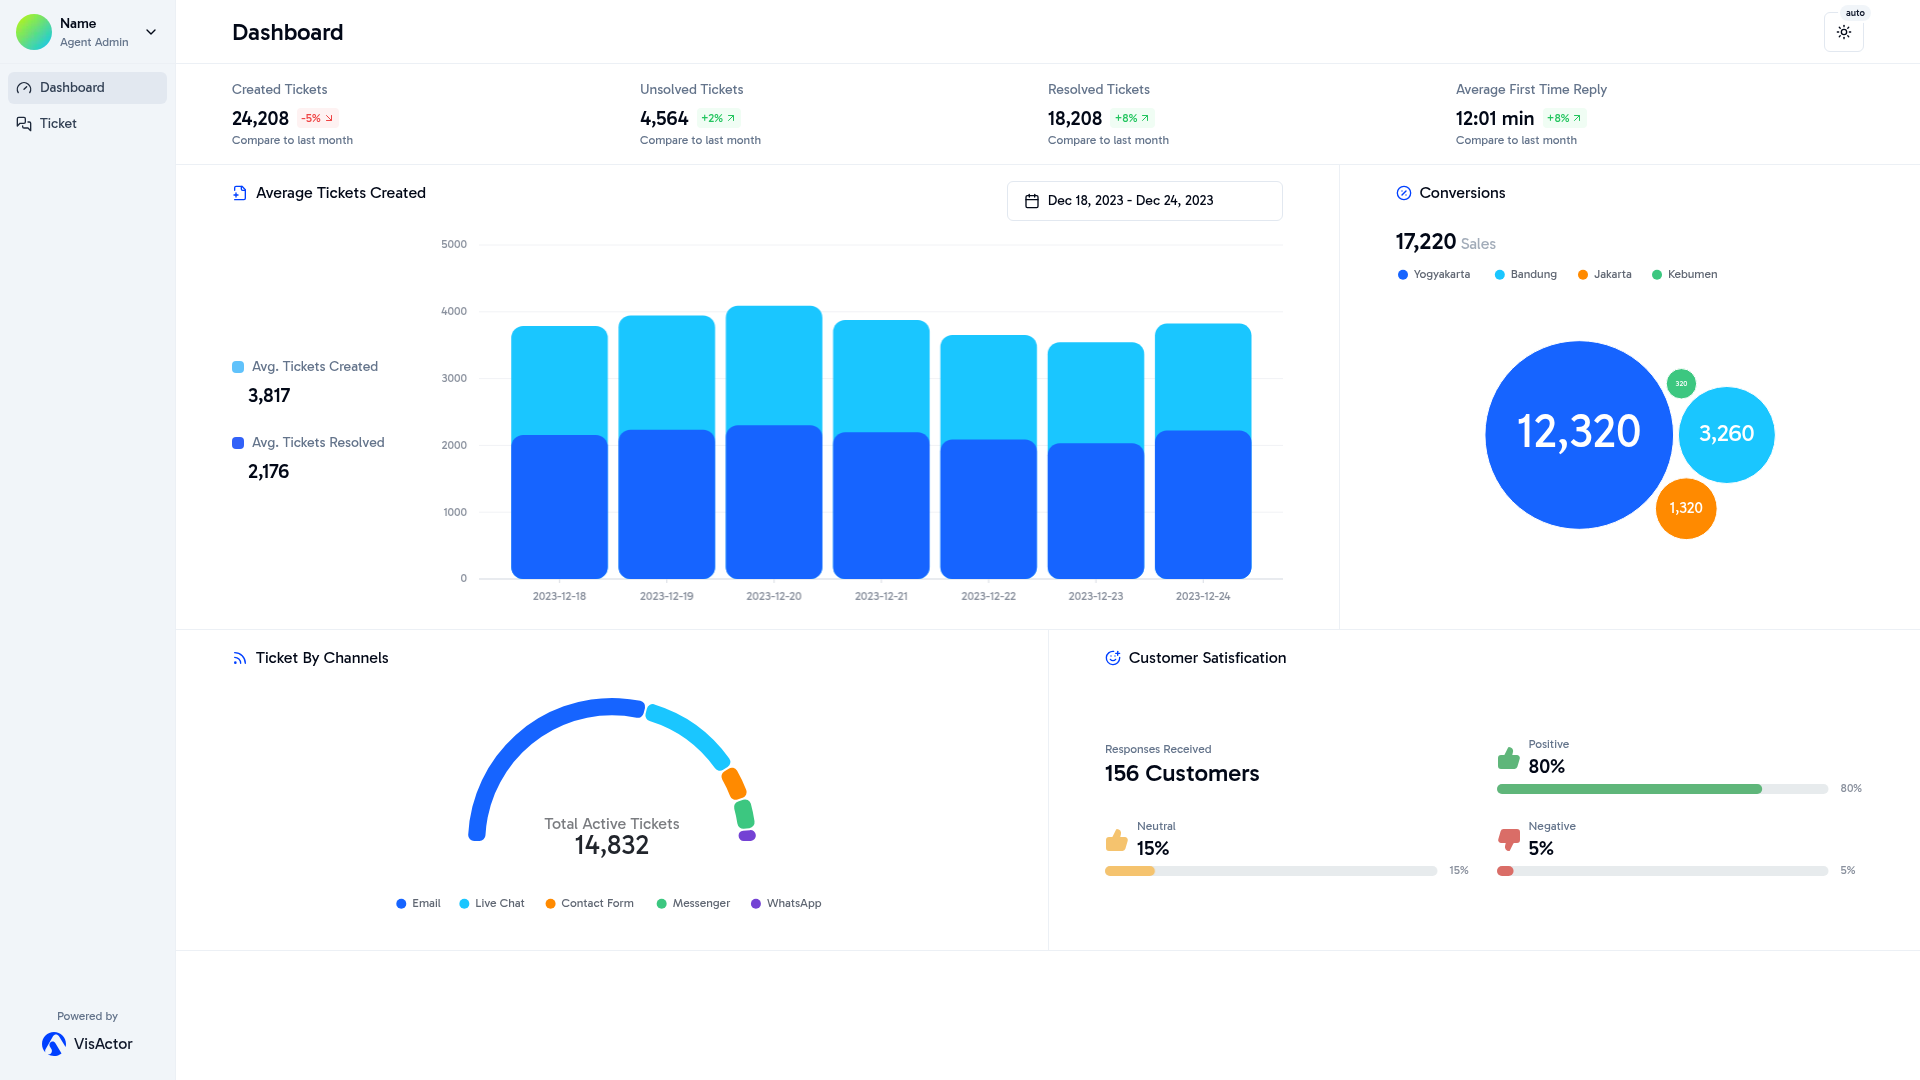
Task: Click the theme toggle sun icon
Action: 1843,32
